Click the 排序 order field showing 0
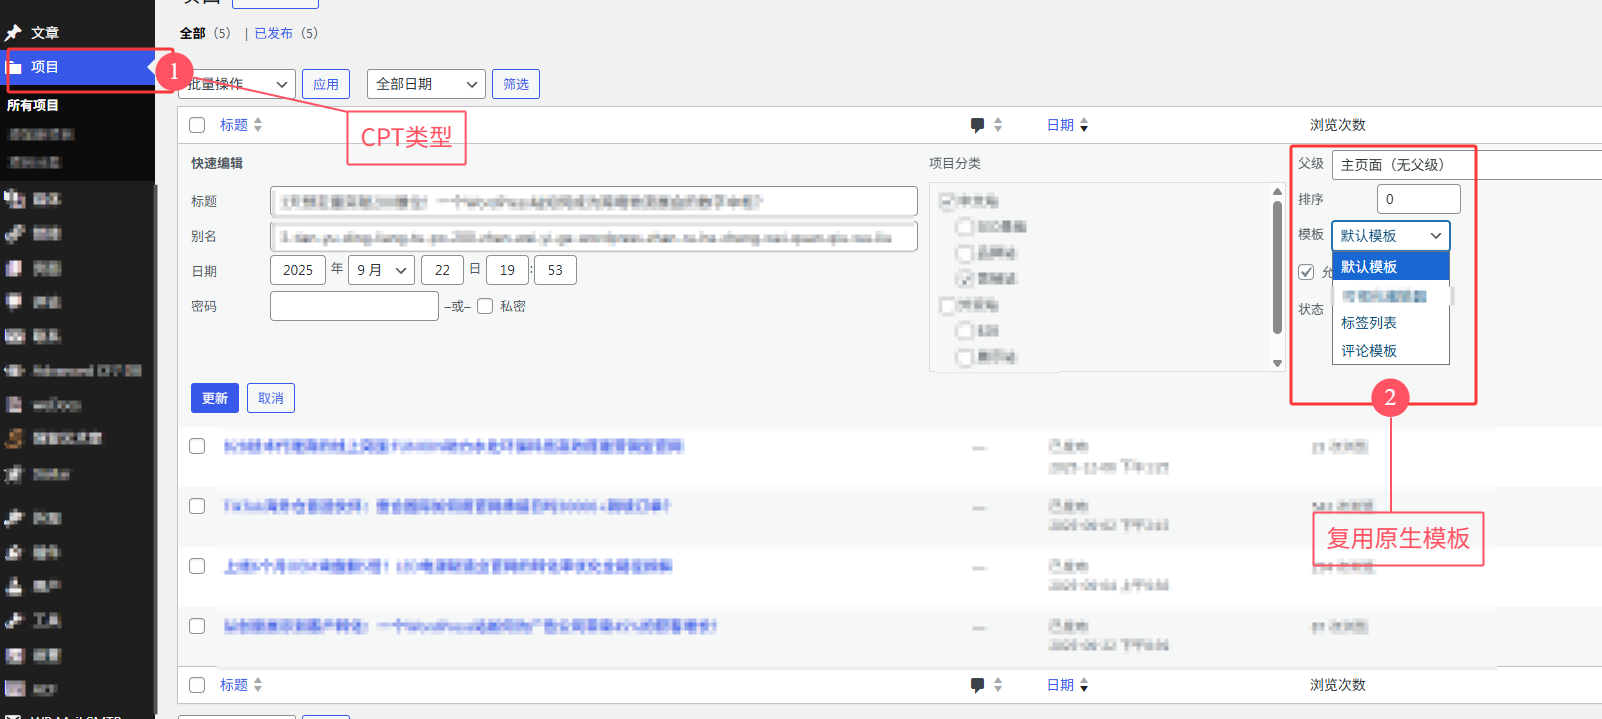 coord(1419,199)
